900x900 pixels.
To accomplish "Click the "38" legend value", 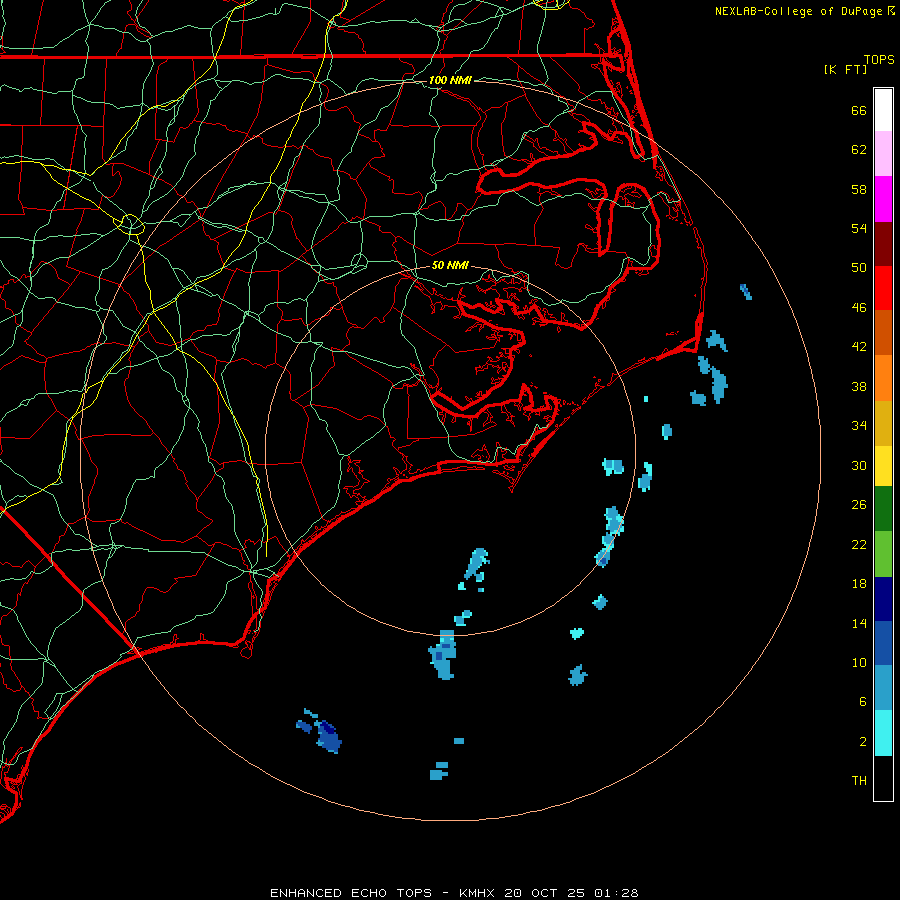I will [x=859, y=387].
